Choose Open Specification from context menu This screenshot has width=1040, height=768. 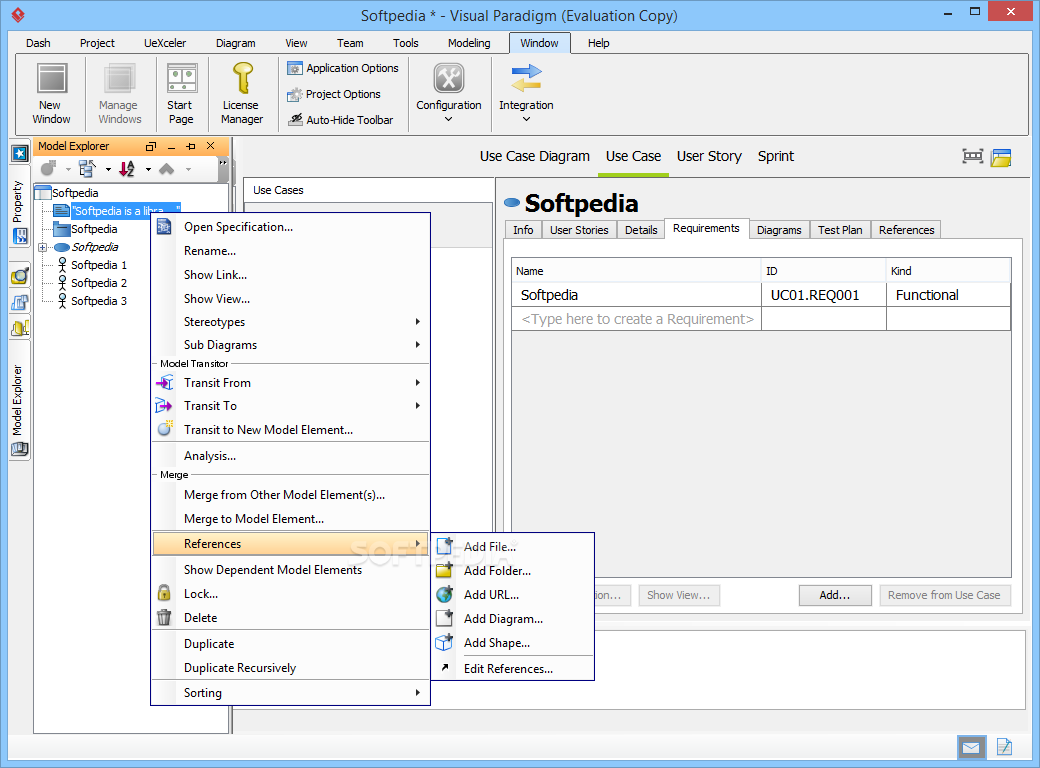tap(291, 227)
